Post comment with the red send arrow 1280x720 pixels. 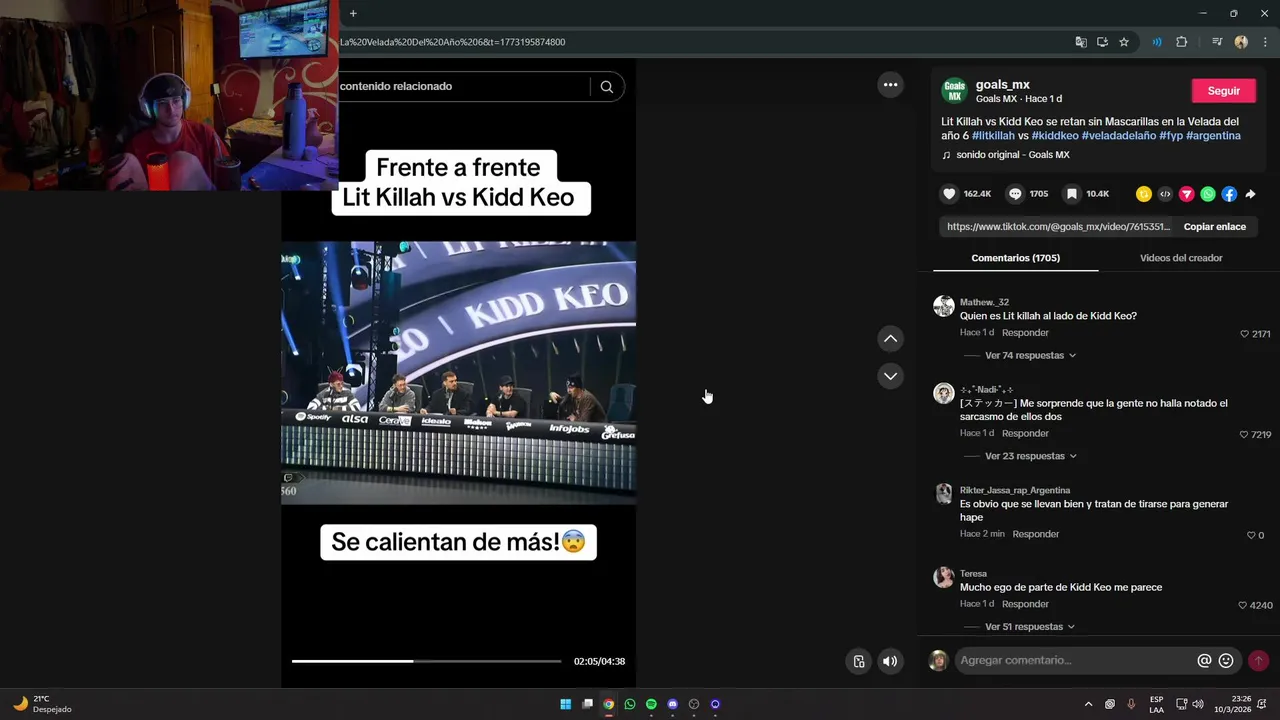pos(1258,661)
